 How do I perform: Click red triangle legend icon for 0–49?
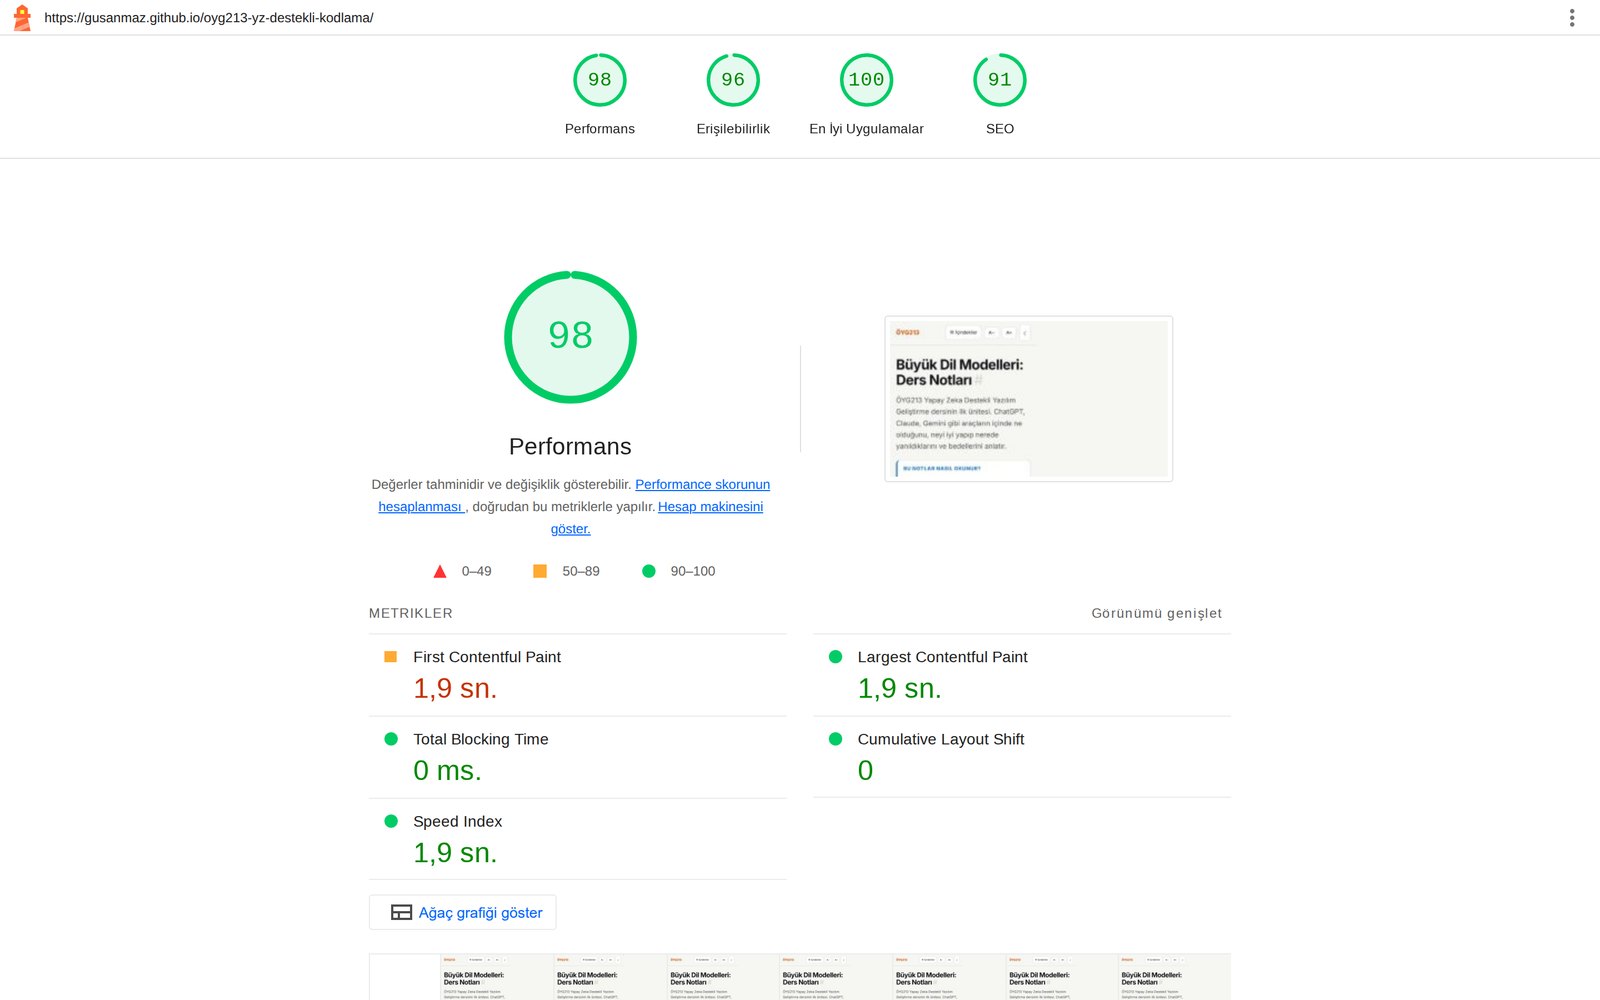pos(439,571)
